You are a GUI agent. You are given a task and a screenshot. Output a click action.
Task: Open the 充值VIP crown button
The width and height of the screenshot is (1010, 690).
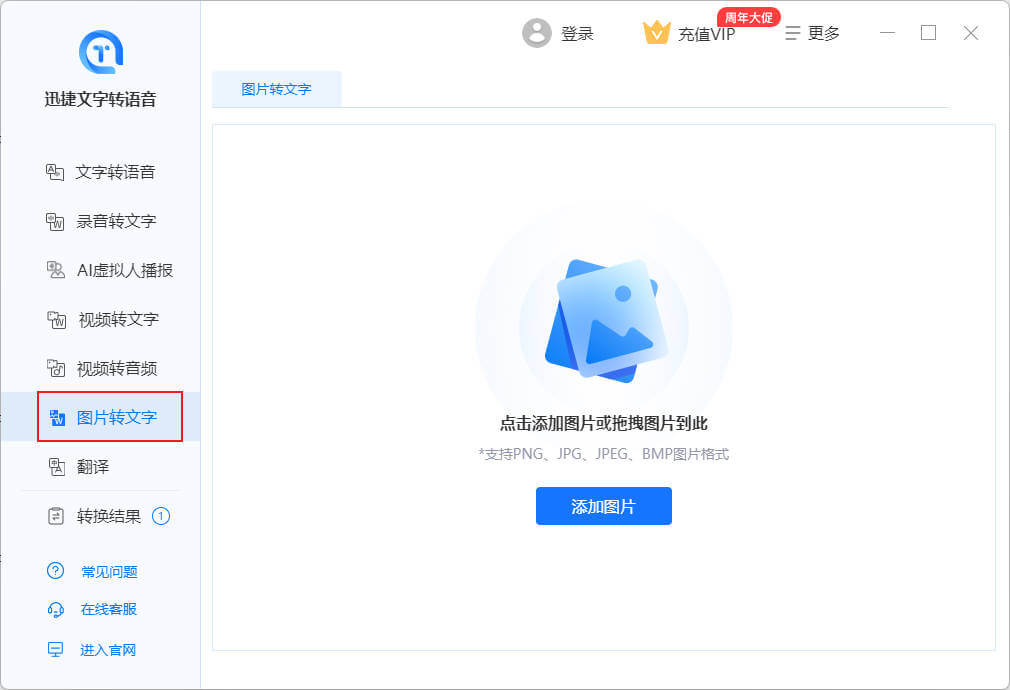pos(656,33)
